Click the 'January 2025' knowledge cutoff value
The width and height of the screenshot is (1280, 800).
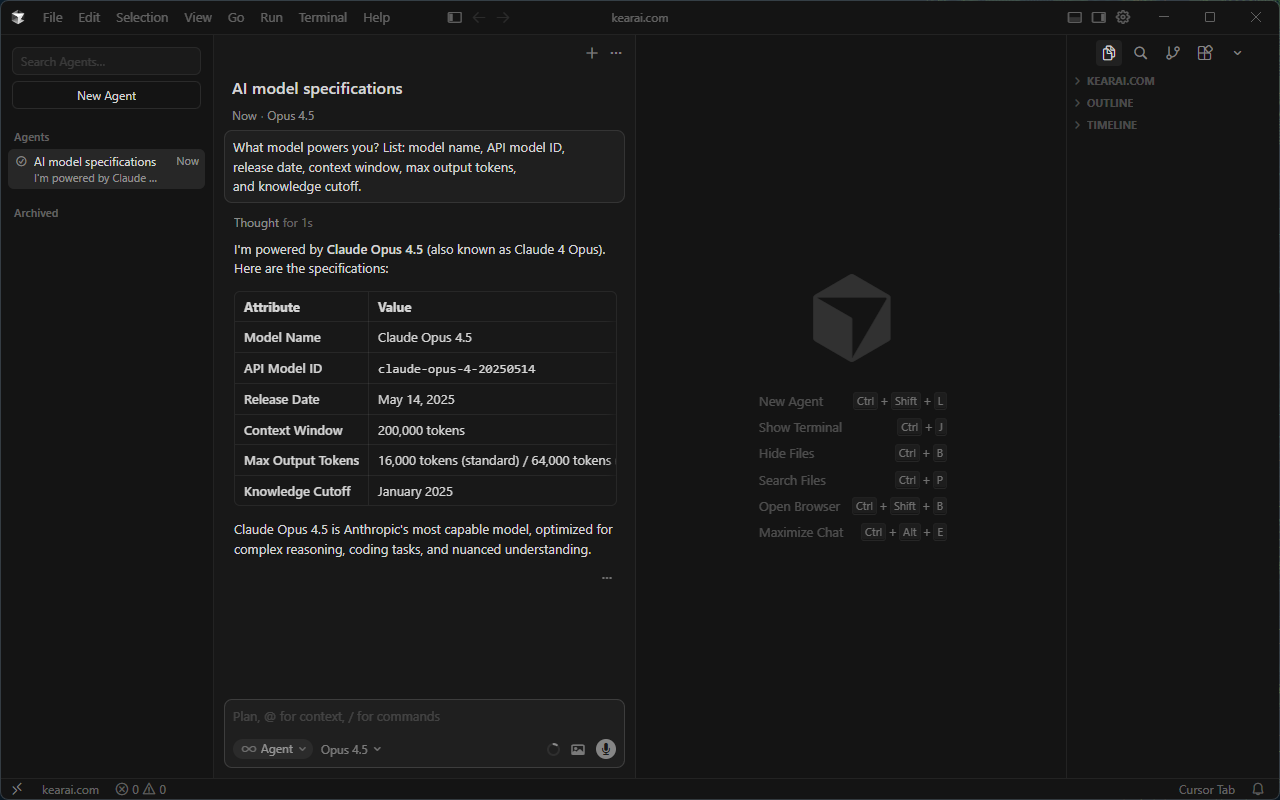(x=415, y=491)
